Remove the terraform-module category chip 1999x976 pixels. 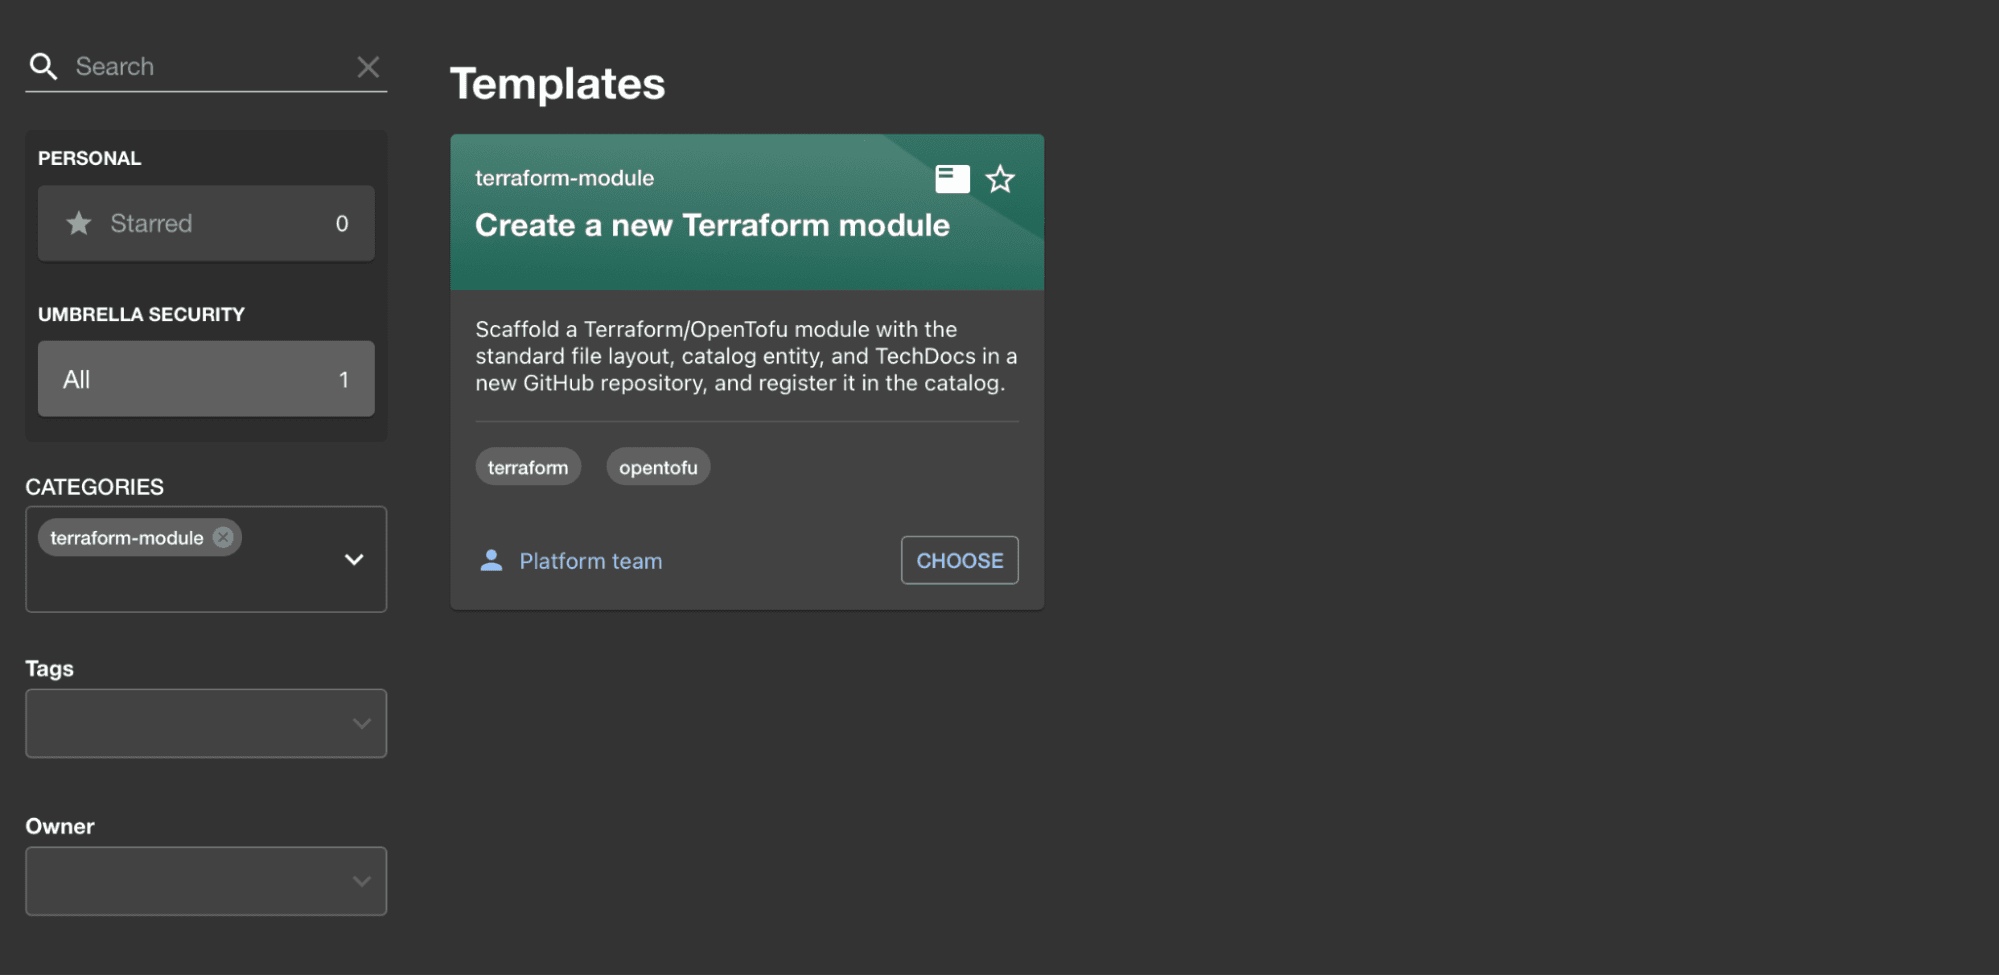click(223, 537)
